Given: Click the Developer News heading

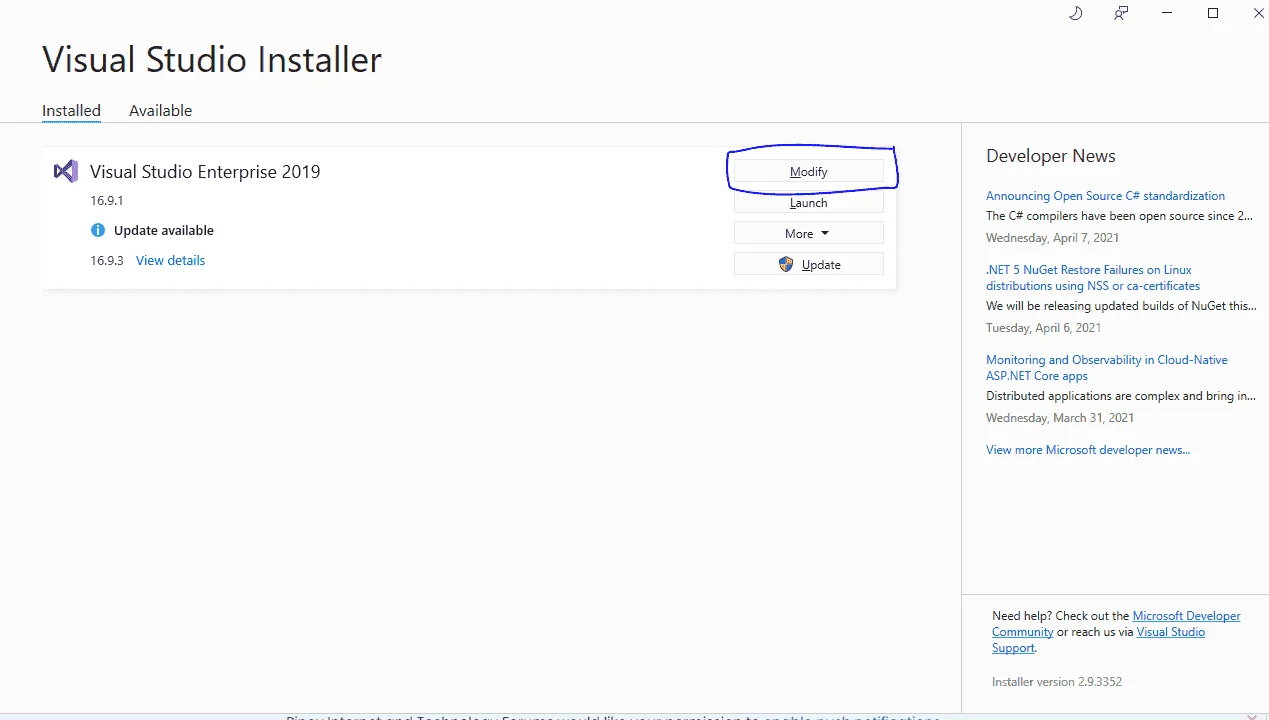Looking at the screenshot, I should tap(1051, 156).
